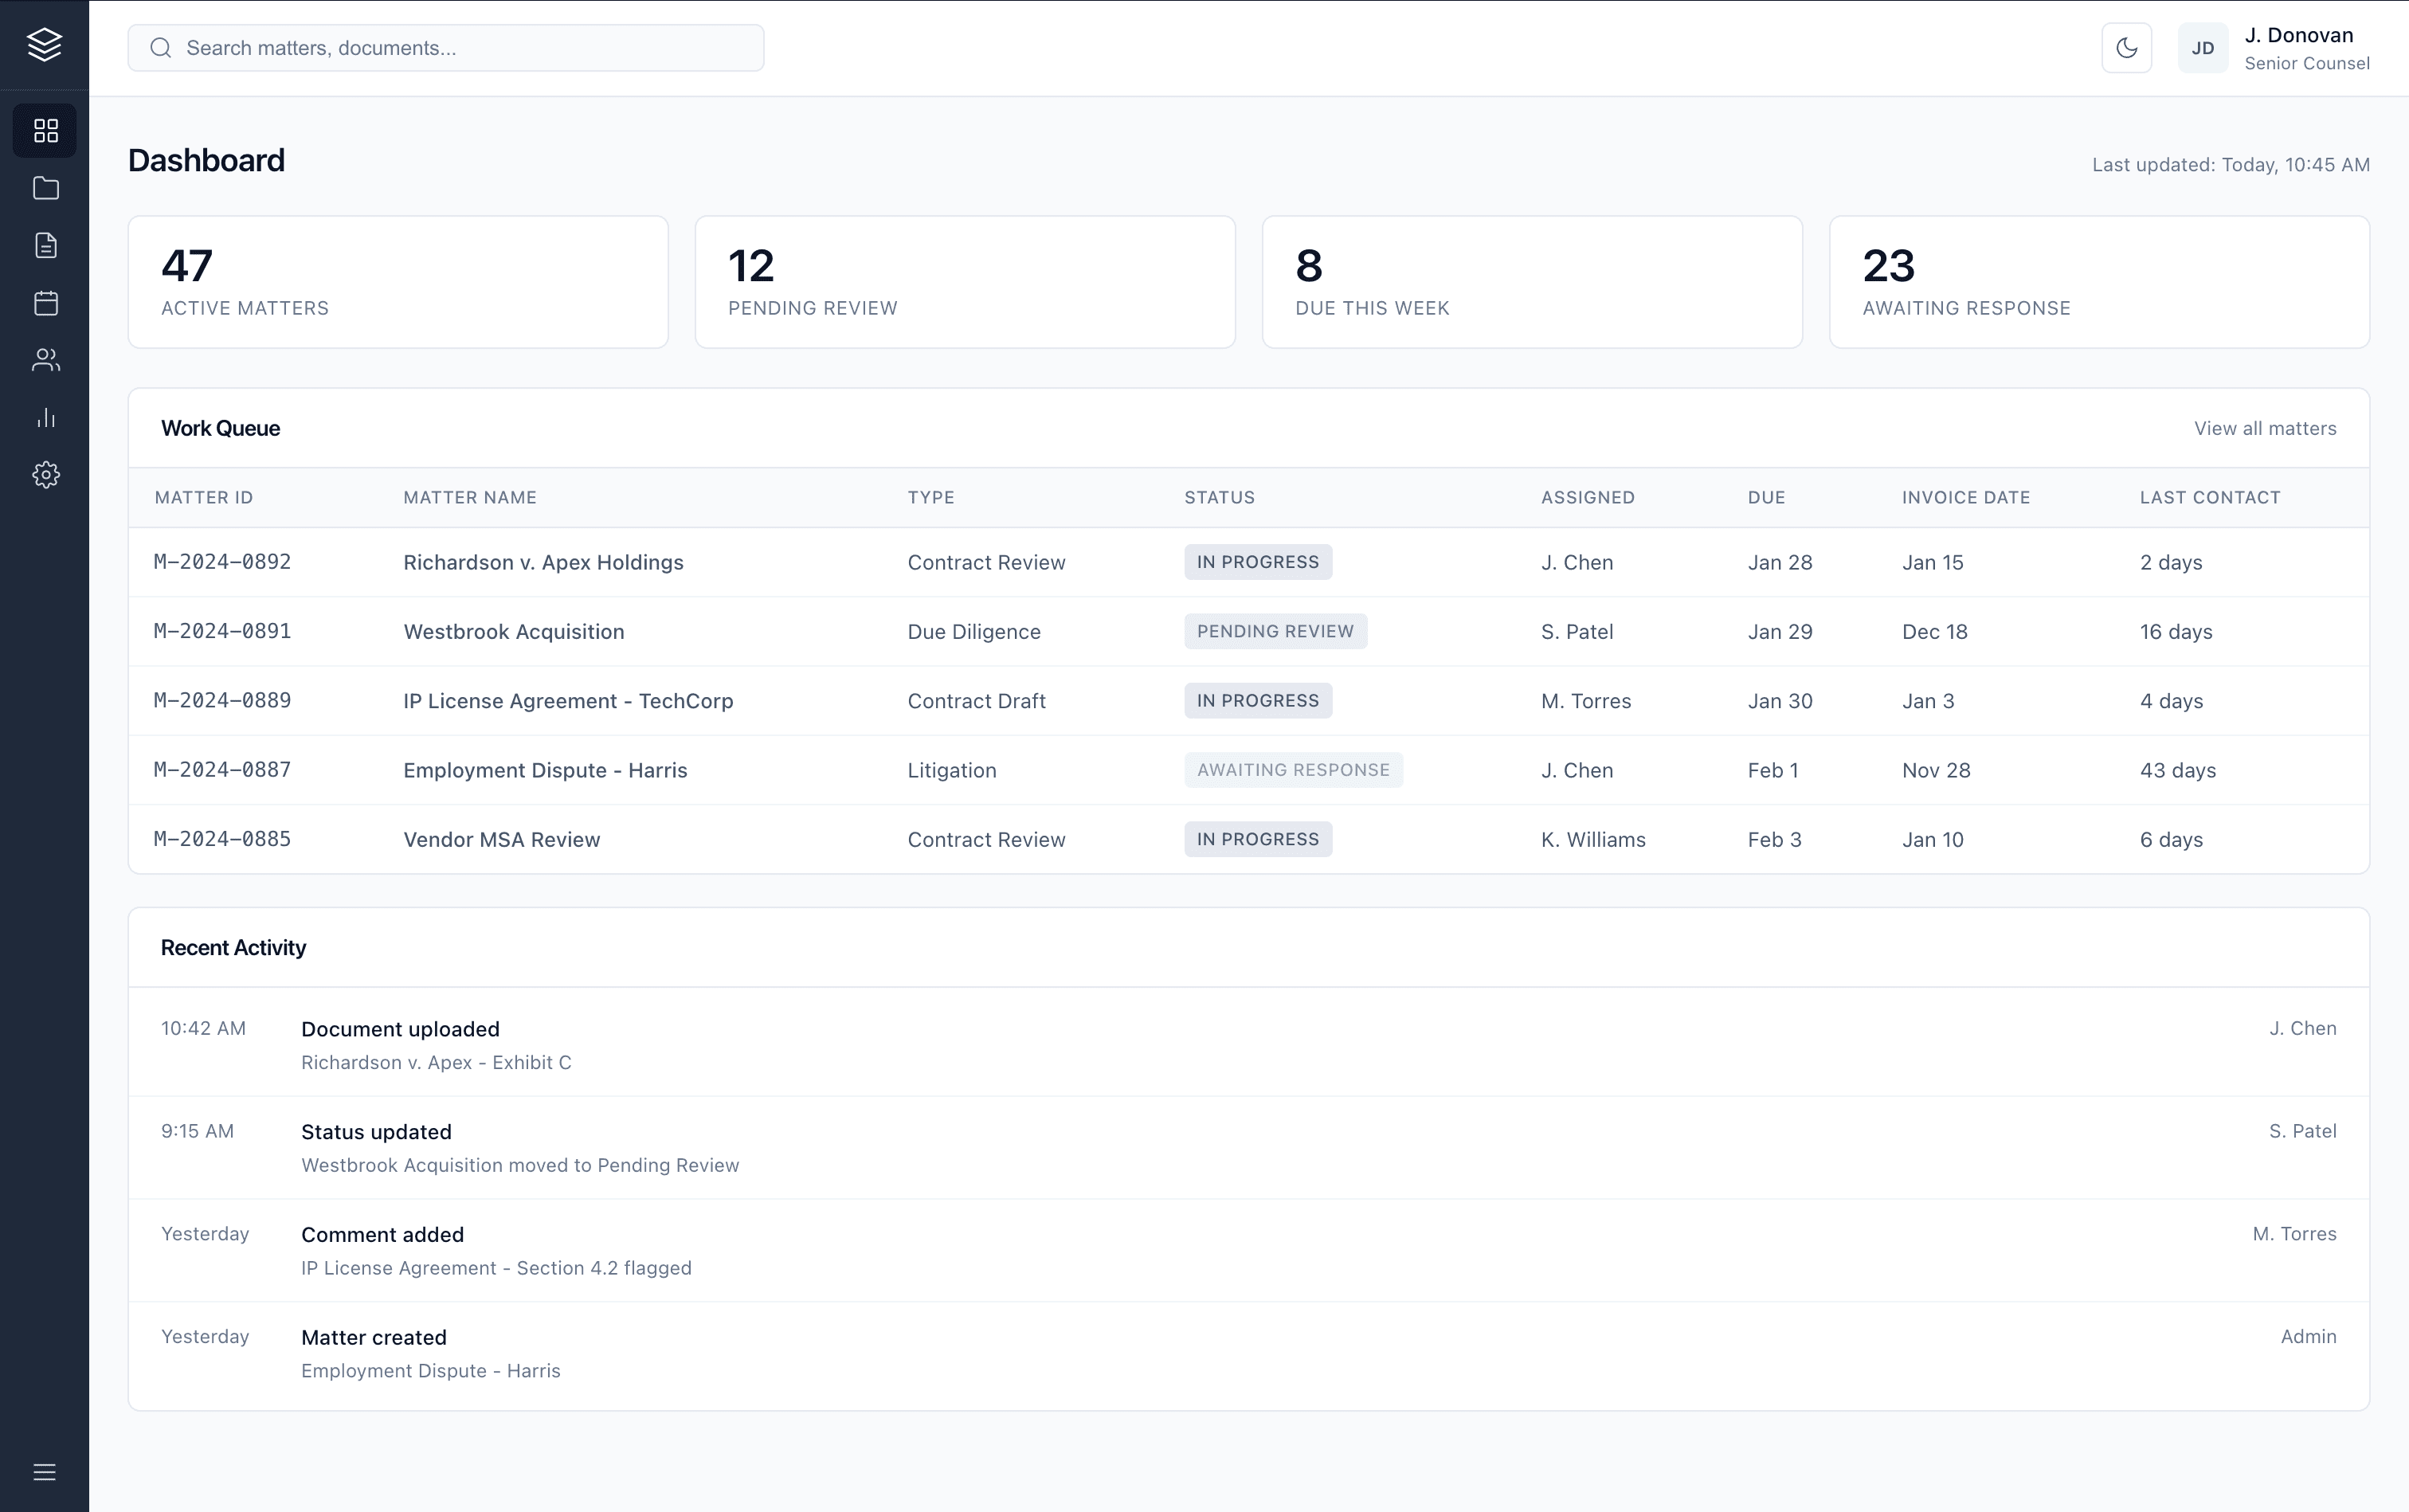Screen dimensions: 2409x1512
Task: Open the Dashboard grid icon in sidebar
Action: pyautogui.click(x=45, y=131)
